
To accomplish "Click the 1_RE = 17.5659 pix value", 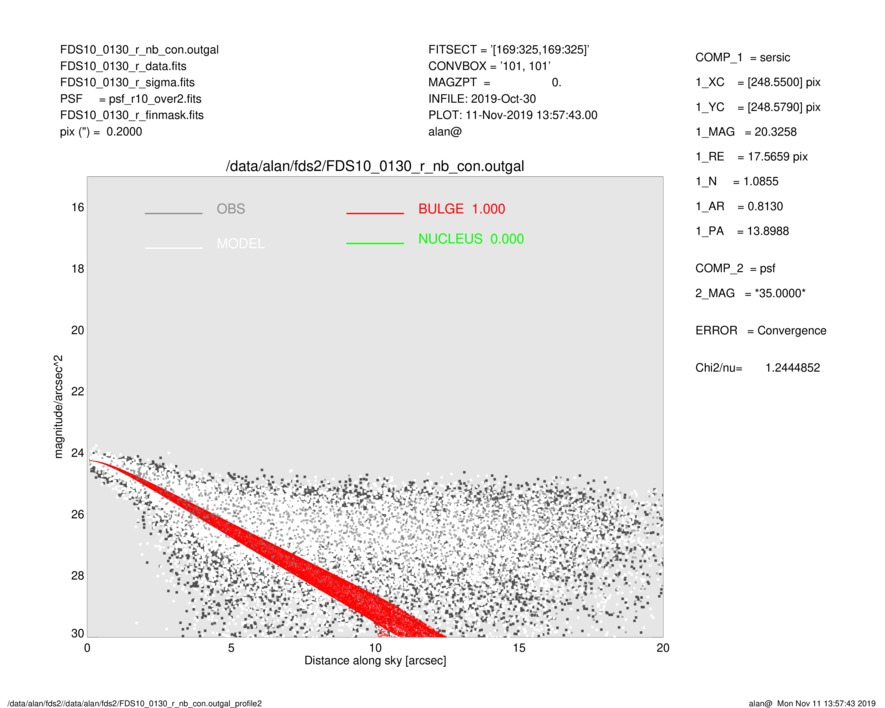I will [x=751, y=157].
